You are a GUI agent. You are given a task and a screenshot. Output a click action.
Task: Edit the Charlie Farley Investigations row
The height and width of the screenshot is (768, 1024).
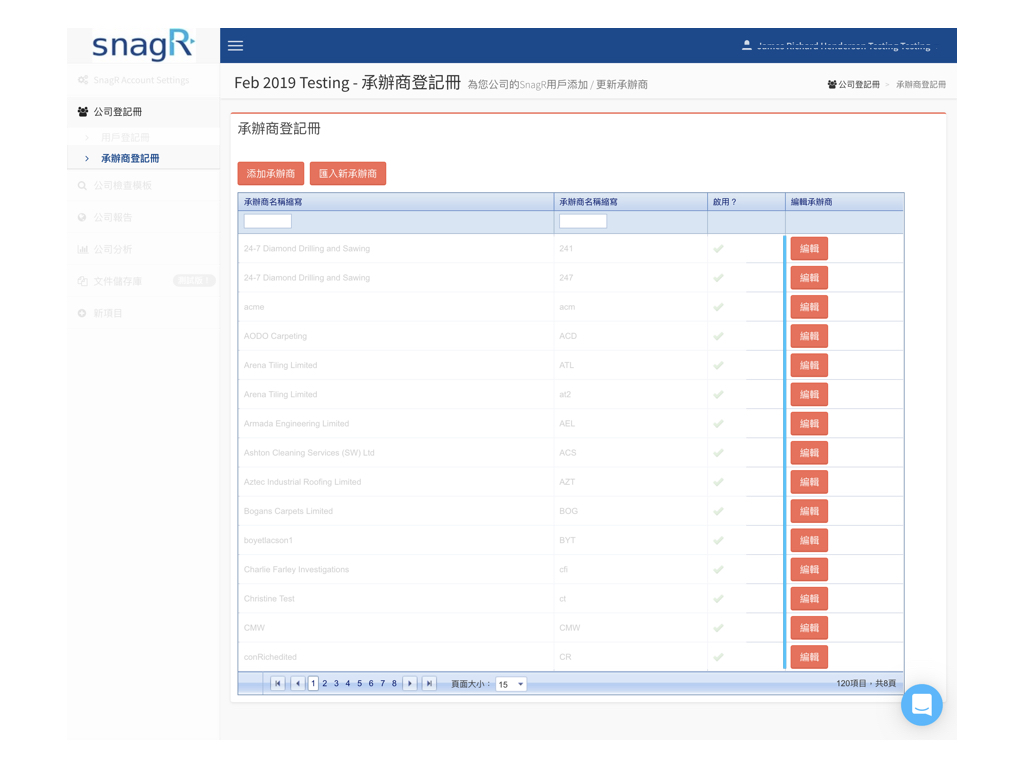click(809, 569)
